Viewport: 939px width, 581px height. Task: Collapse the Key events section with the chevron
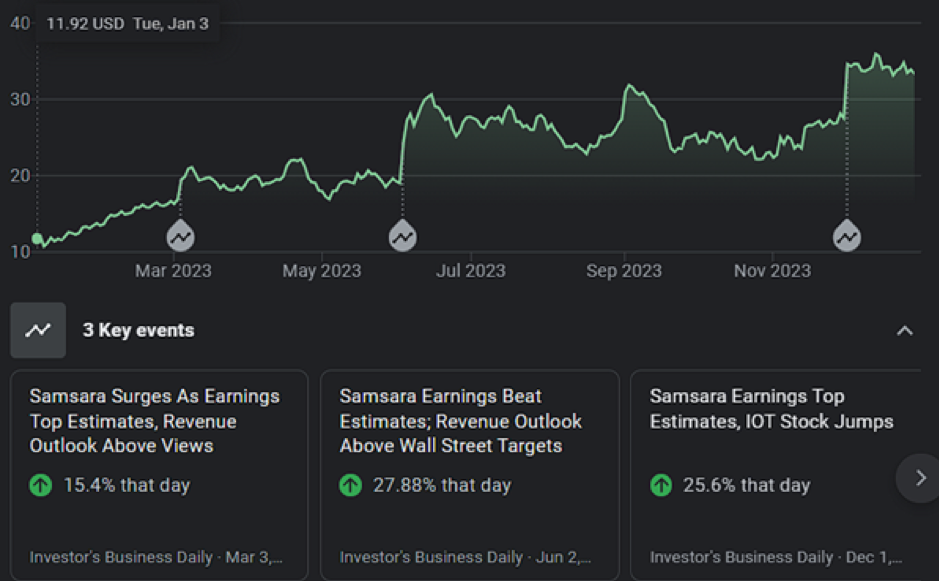pyautogui.click(x=905, y=331)
